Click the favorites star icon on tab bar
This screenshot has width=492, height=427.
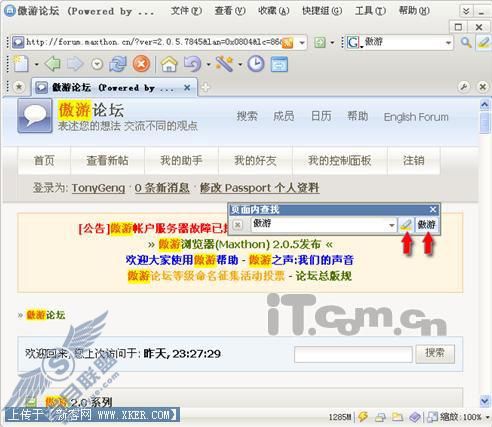(19, 87)
